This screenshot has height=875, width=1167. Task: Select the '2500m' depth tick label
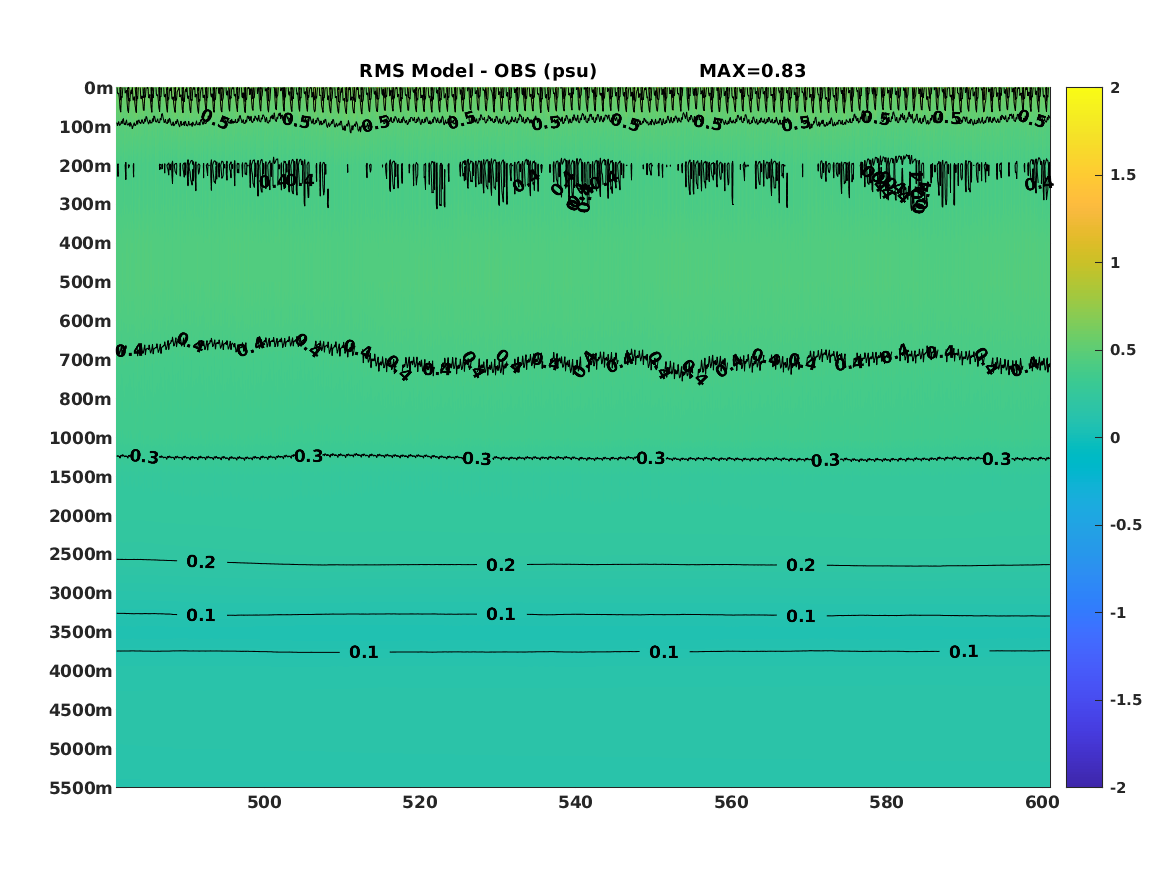tap(81, 554)
